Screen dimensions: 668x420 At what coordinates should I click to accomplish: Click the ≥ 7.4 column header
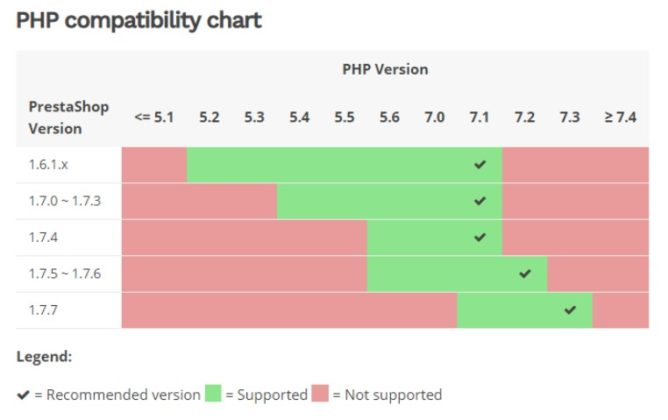coord(620,117)
